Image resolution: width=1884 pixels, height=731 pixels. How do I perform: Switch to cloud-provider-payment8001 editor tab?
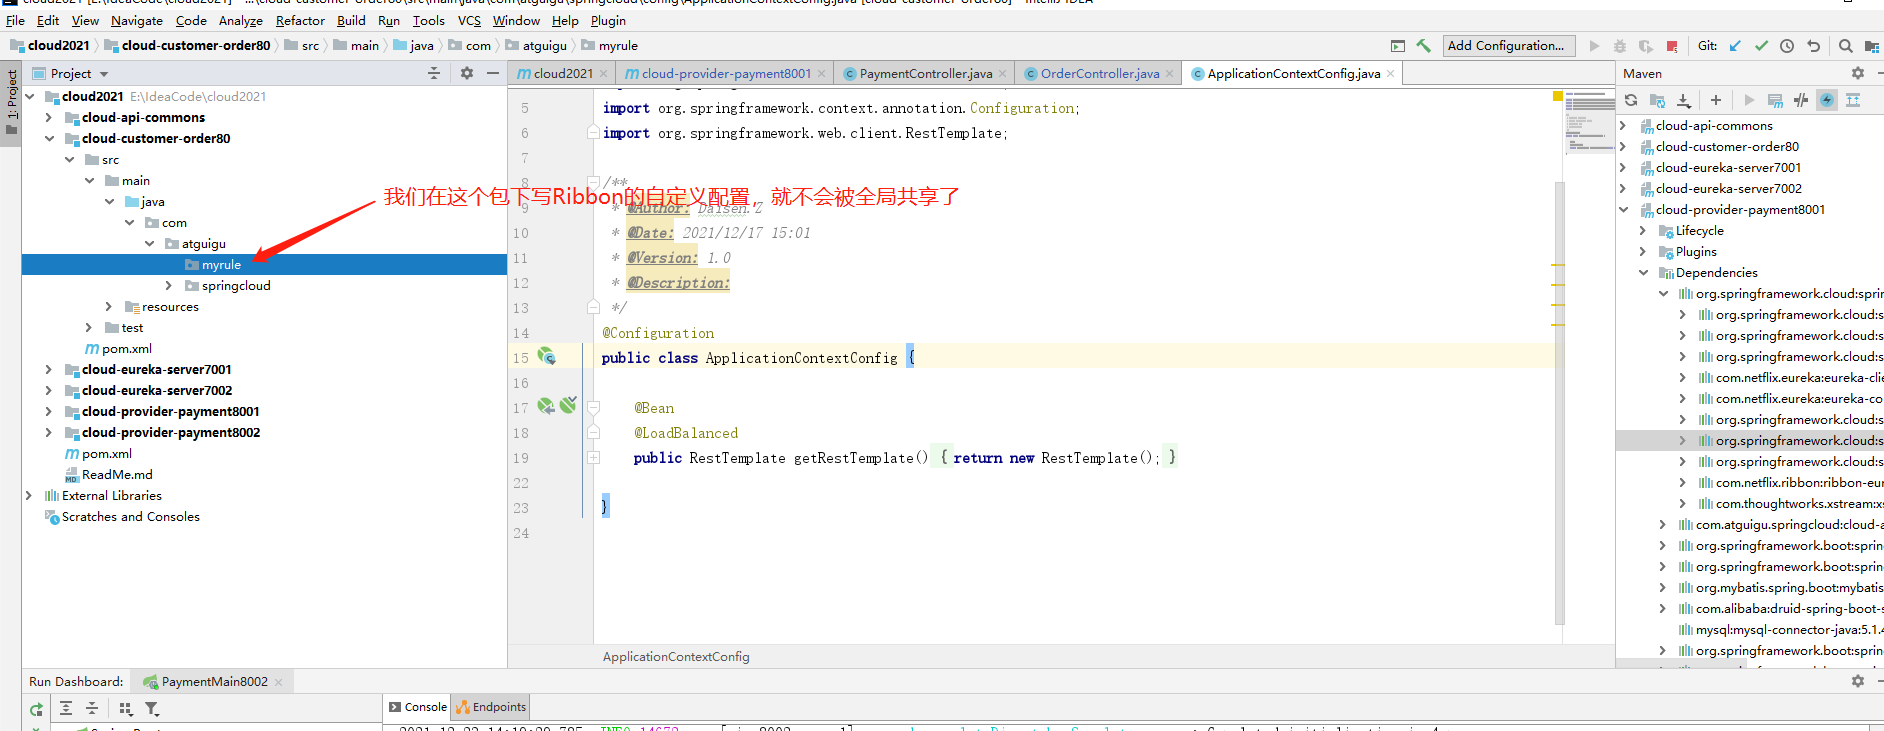tap(726, 73)
